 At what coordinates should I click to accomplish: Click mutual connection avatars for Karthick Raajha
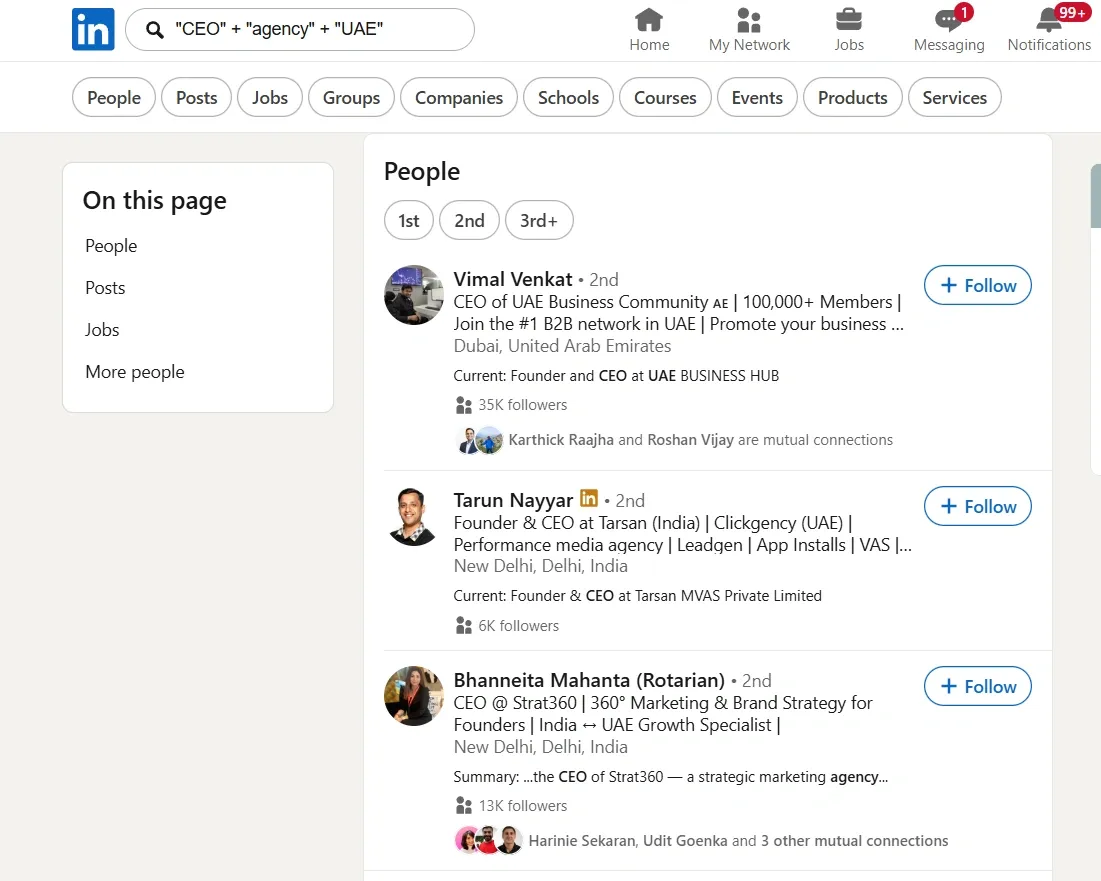coord(480,440)
